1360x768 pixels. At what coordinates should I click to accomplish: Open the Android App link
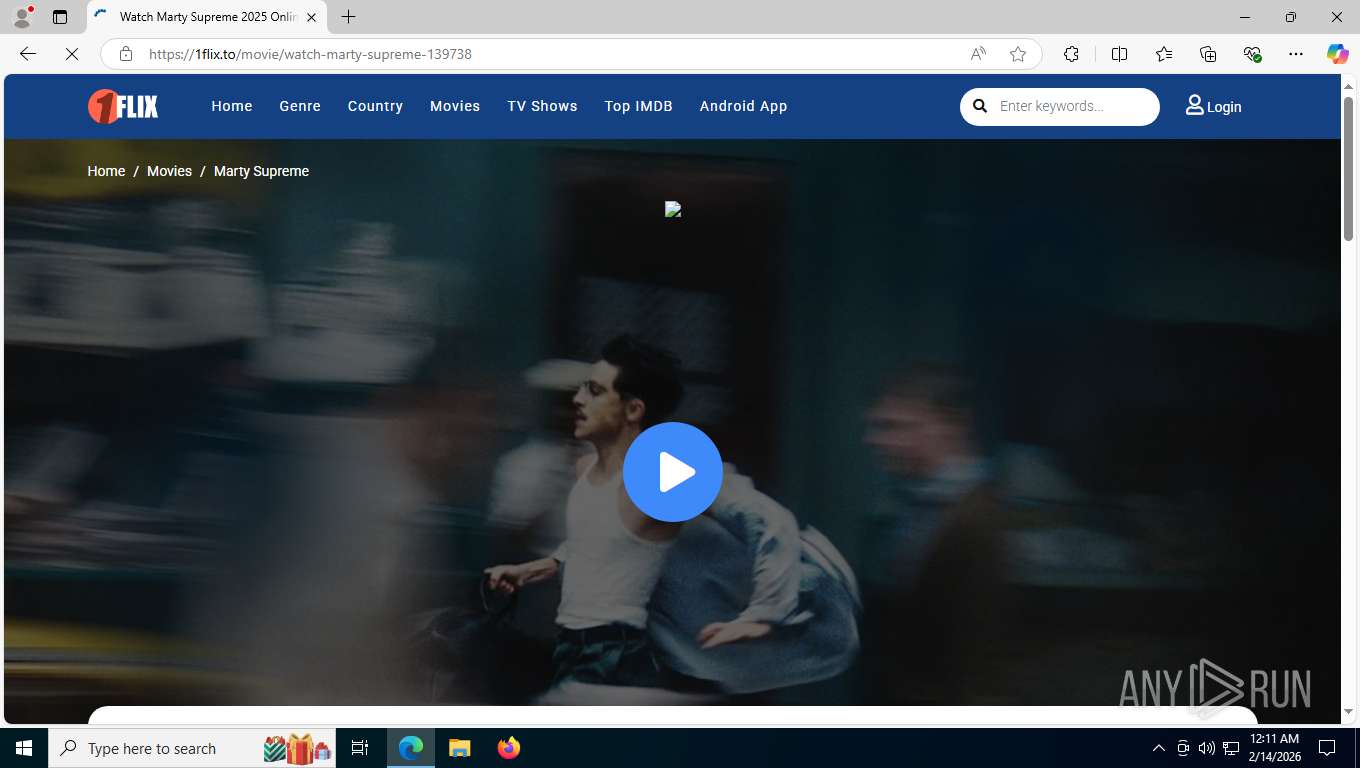coord(743,106)
